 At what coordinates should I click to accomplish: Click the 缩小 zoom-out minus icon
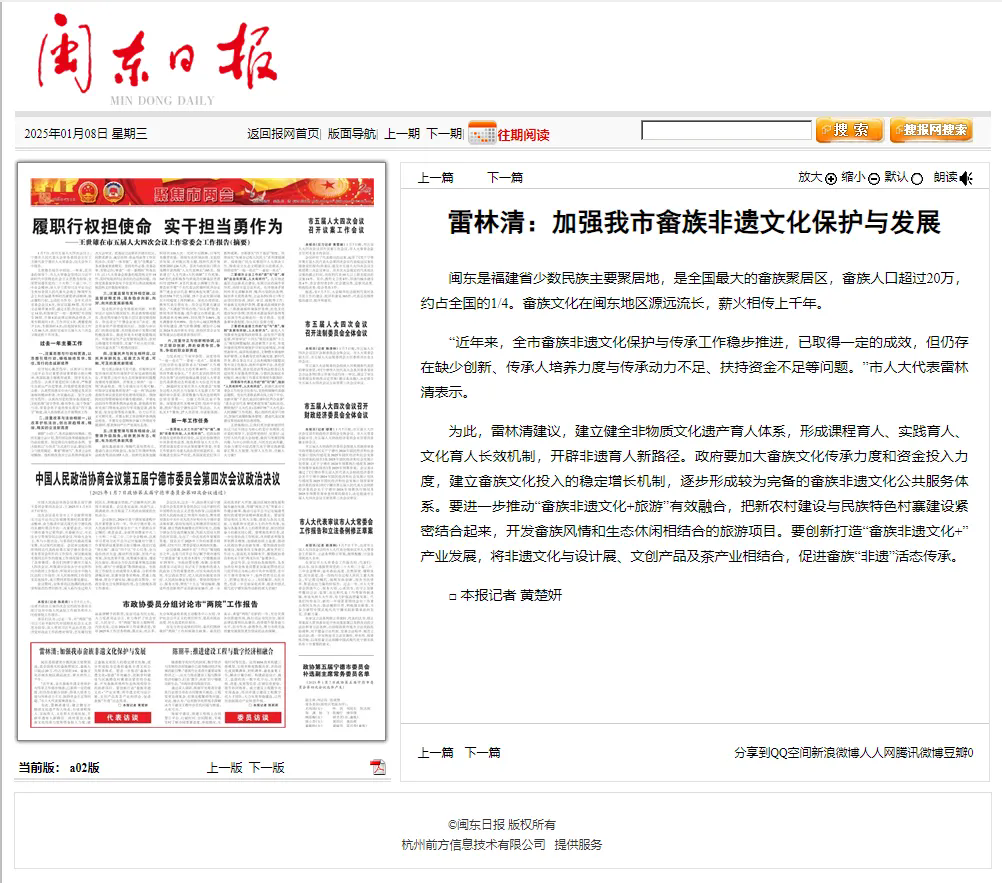coord(874,179)
